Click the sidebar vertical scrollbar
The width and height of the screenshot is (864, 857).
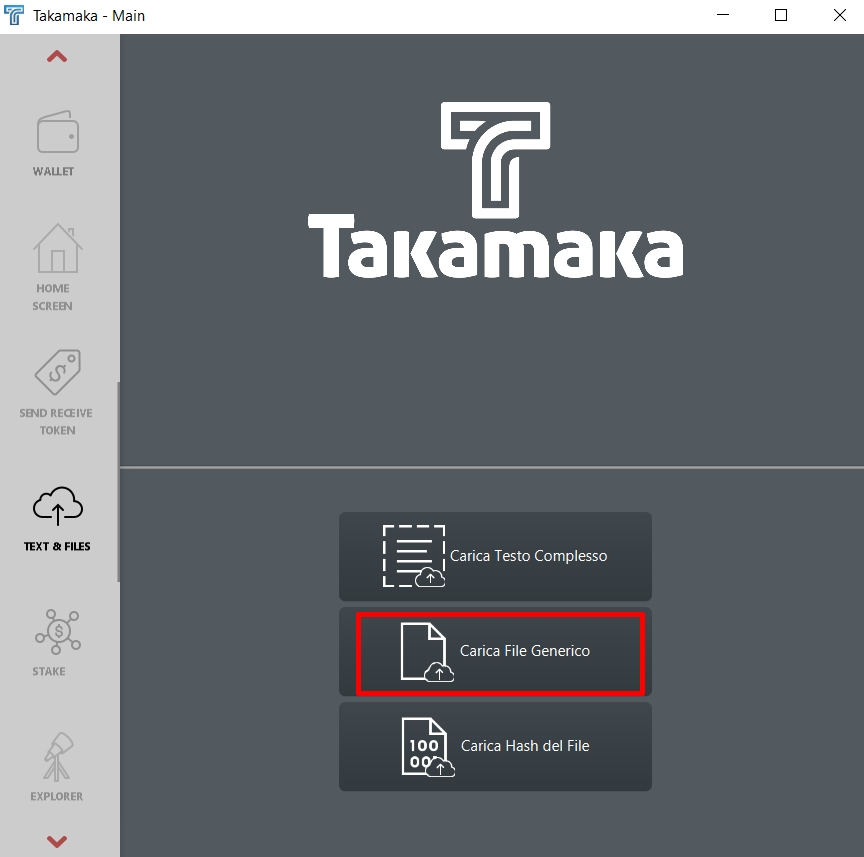tap(118, 482)
